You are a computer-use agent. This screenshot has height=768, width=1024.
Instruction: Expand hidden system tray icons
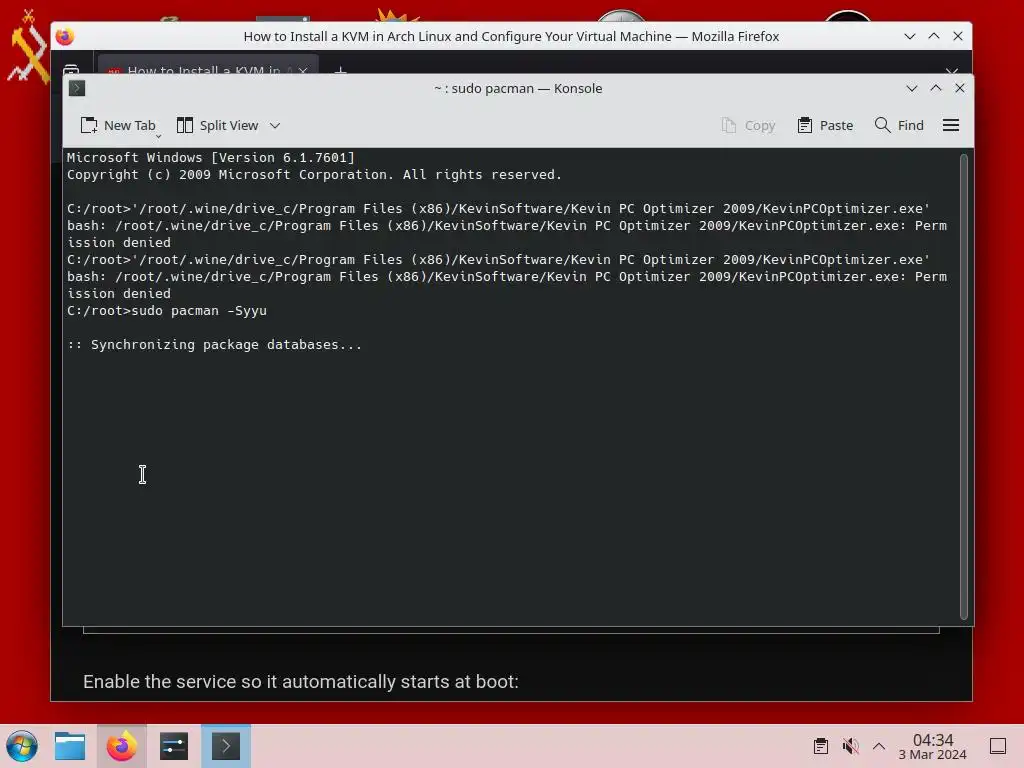click(879, 746)
